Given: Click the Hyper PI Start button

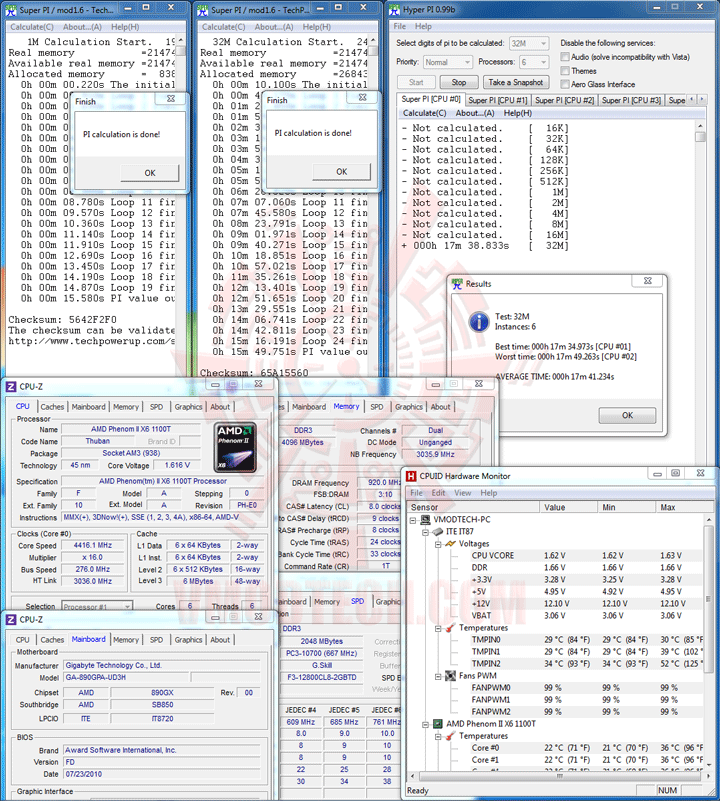Looking at the screenshot, I should click(416, 82).
